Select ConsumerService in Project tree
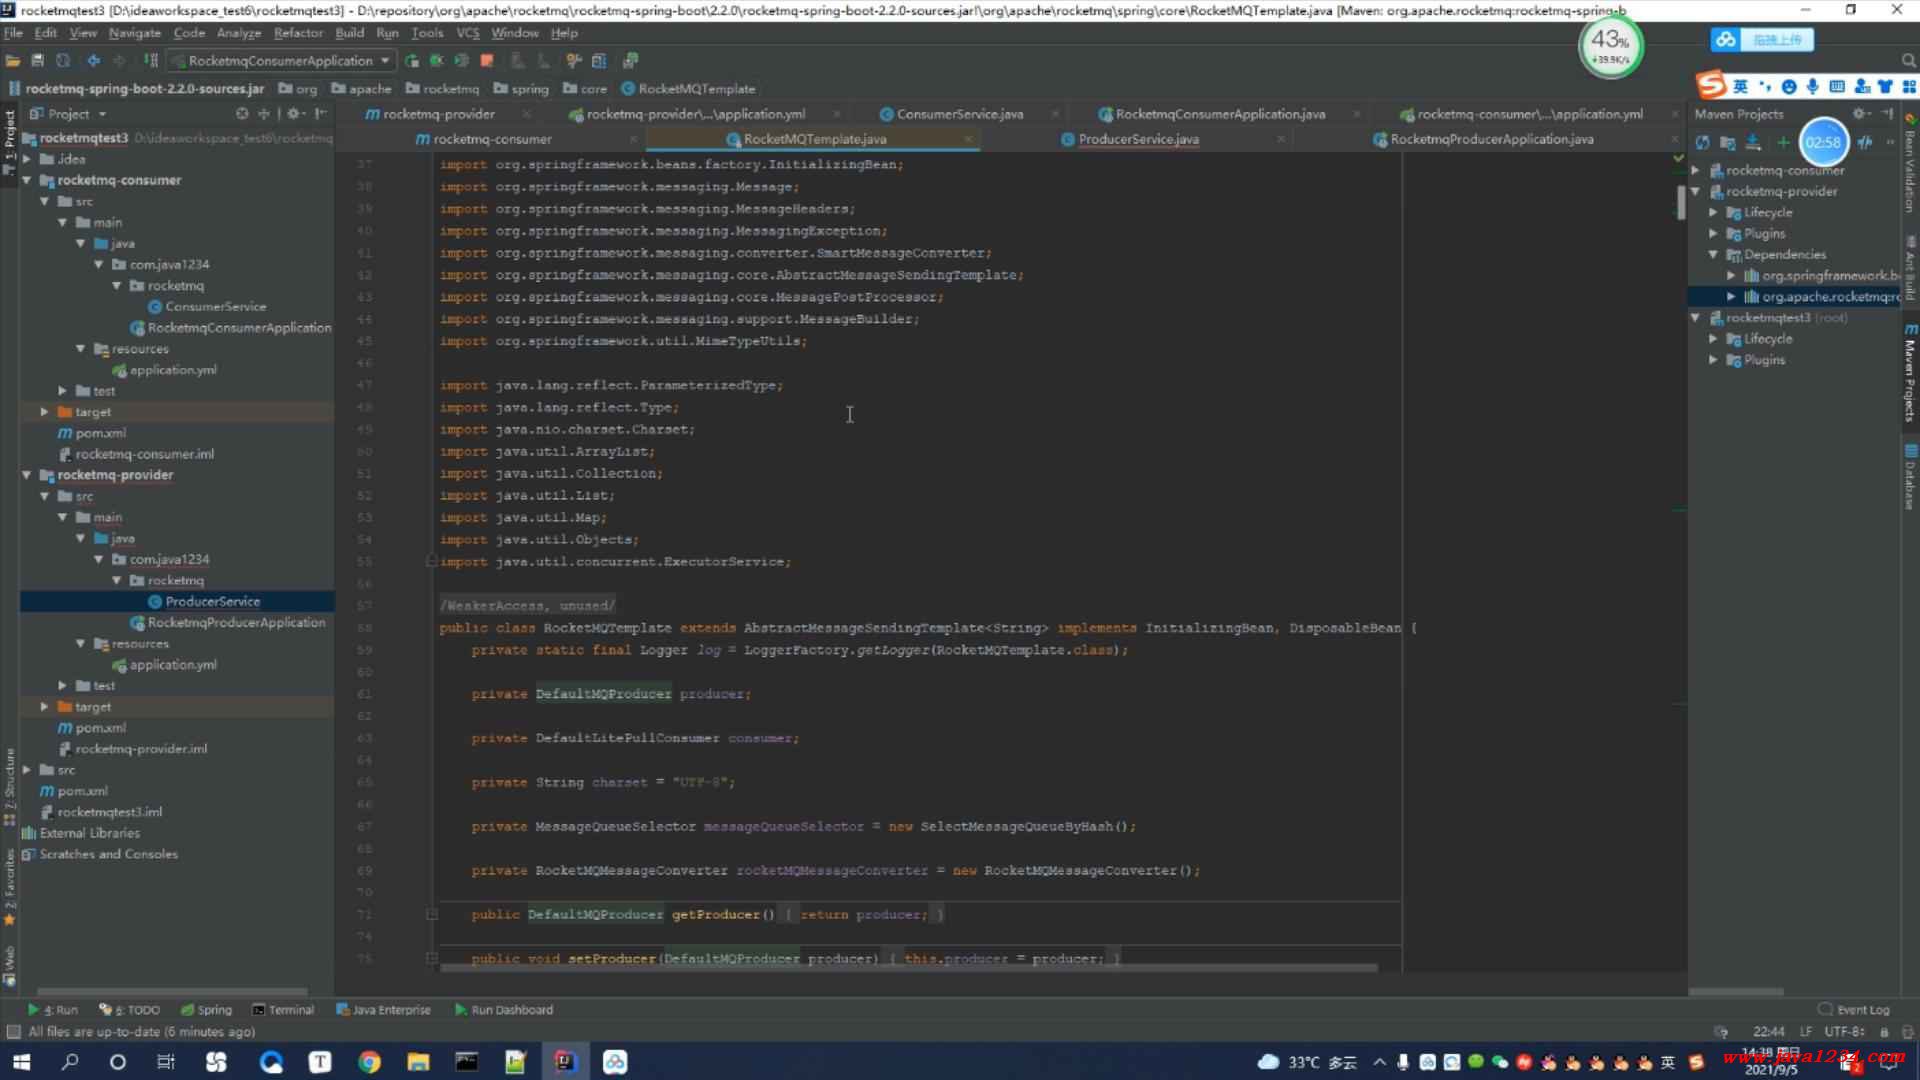The height and width of the screenshot is (1080, 1920). coord(215,307)
